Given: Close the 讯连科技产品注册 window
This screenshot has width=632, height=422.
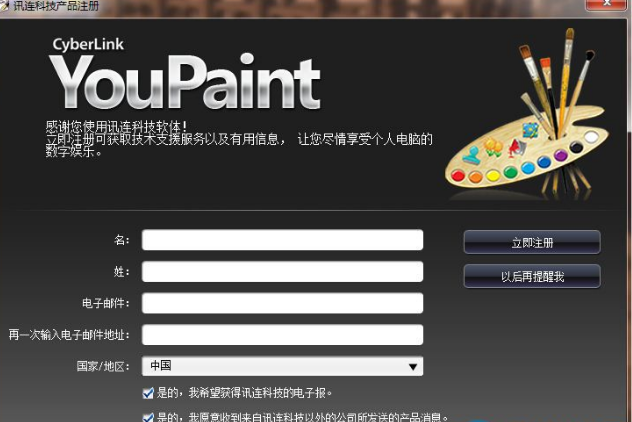Looking at the screenshot, I should (607, 4).
